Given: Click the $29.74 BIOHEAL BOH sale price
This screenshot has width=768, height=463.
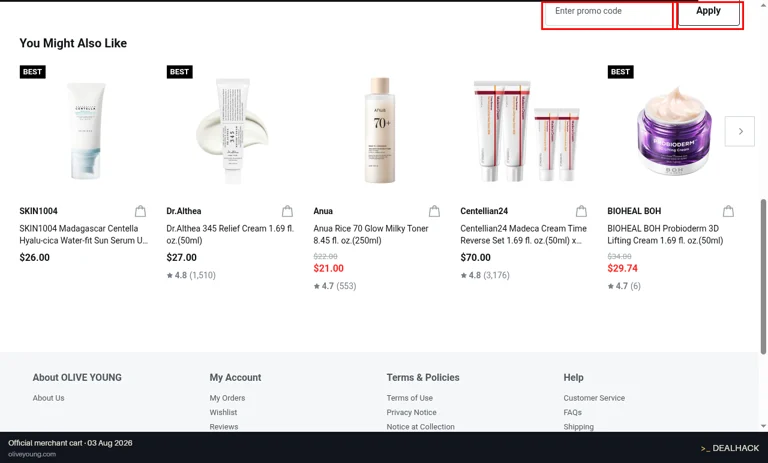Looking at the screenshot, I should pyautogui.click(x=623, y=268).
